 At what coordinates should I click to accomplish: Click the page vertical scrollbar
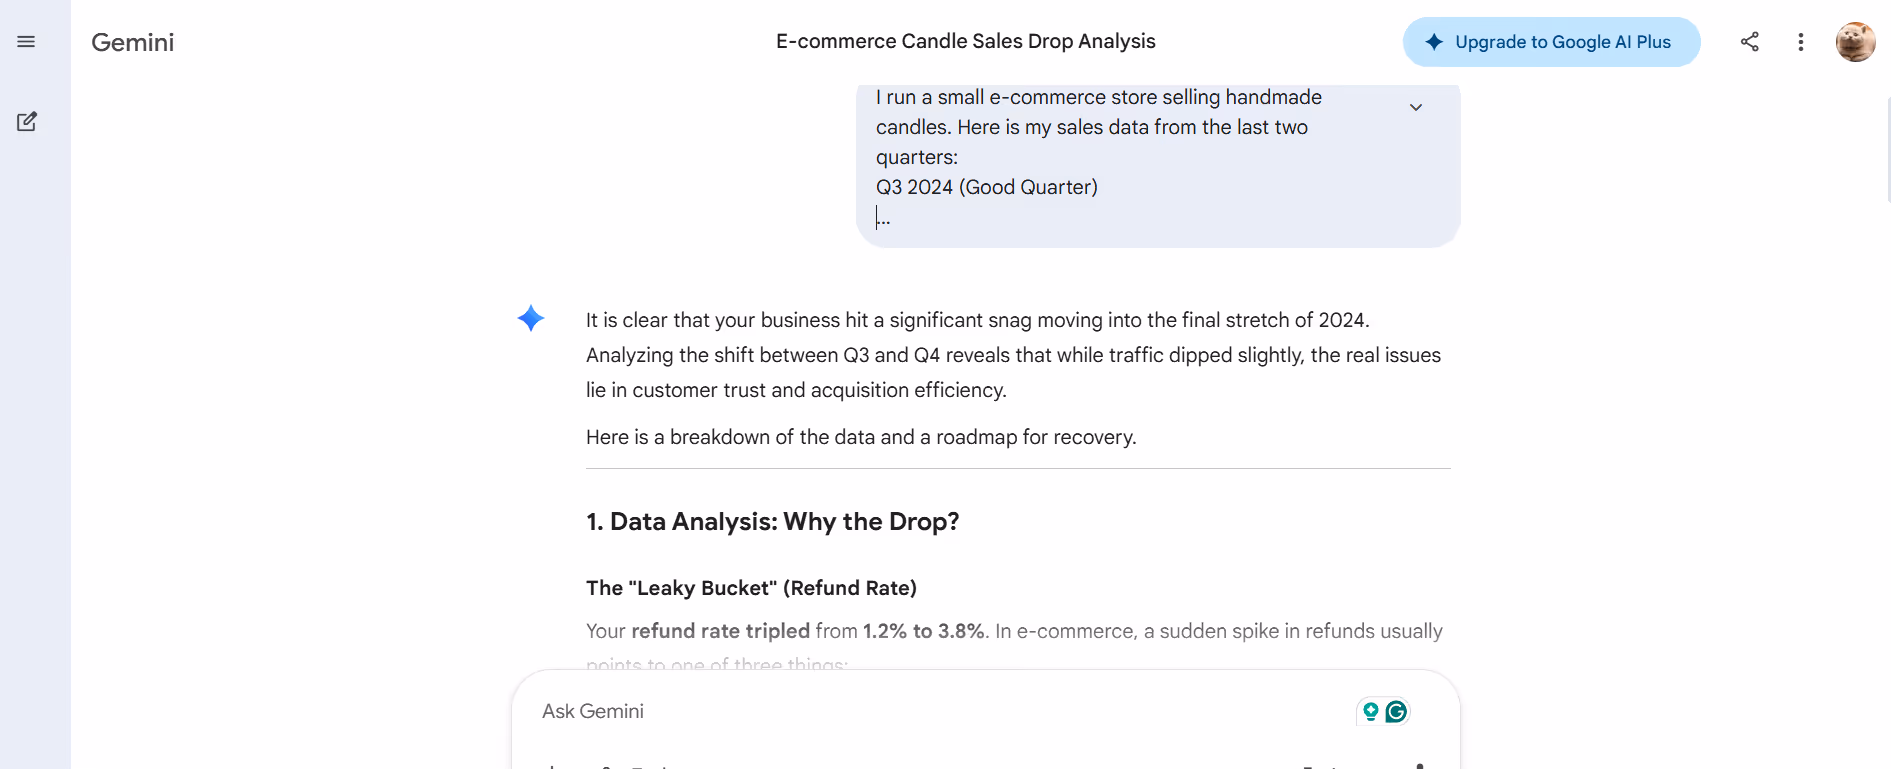click(x=1886, y=150)
